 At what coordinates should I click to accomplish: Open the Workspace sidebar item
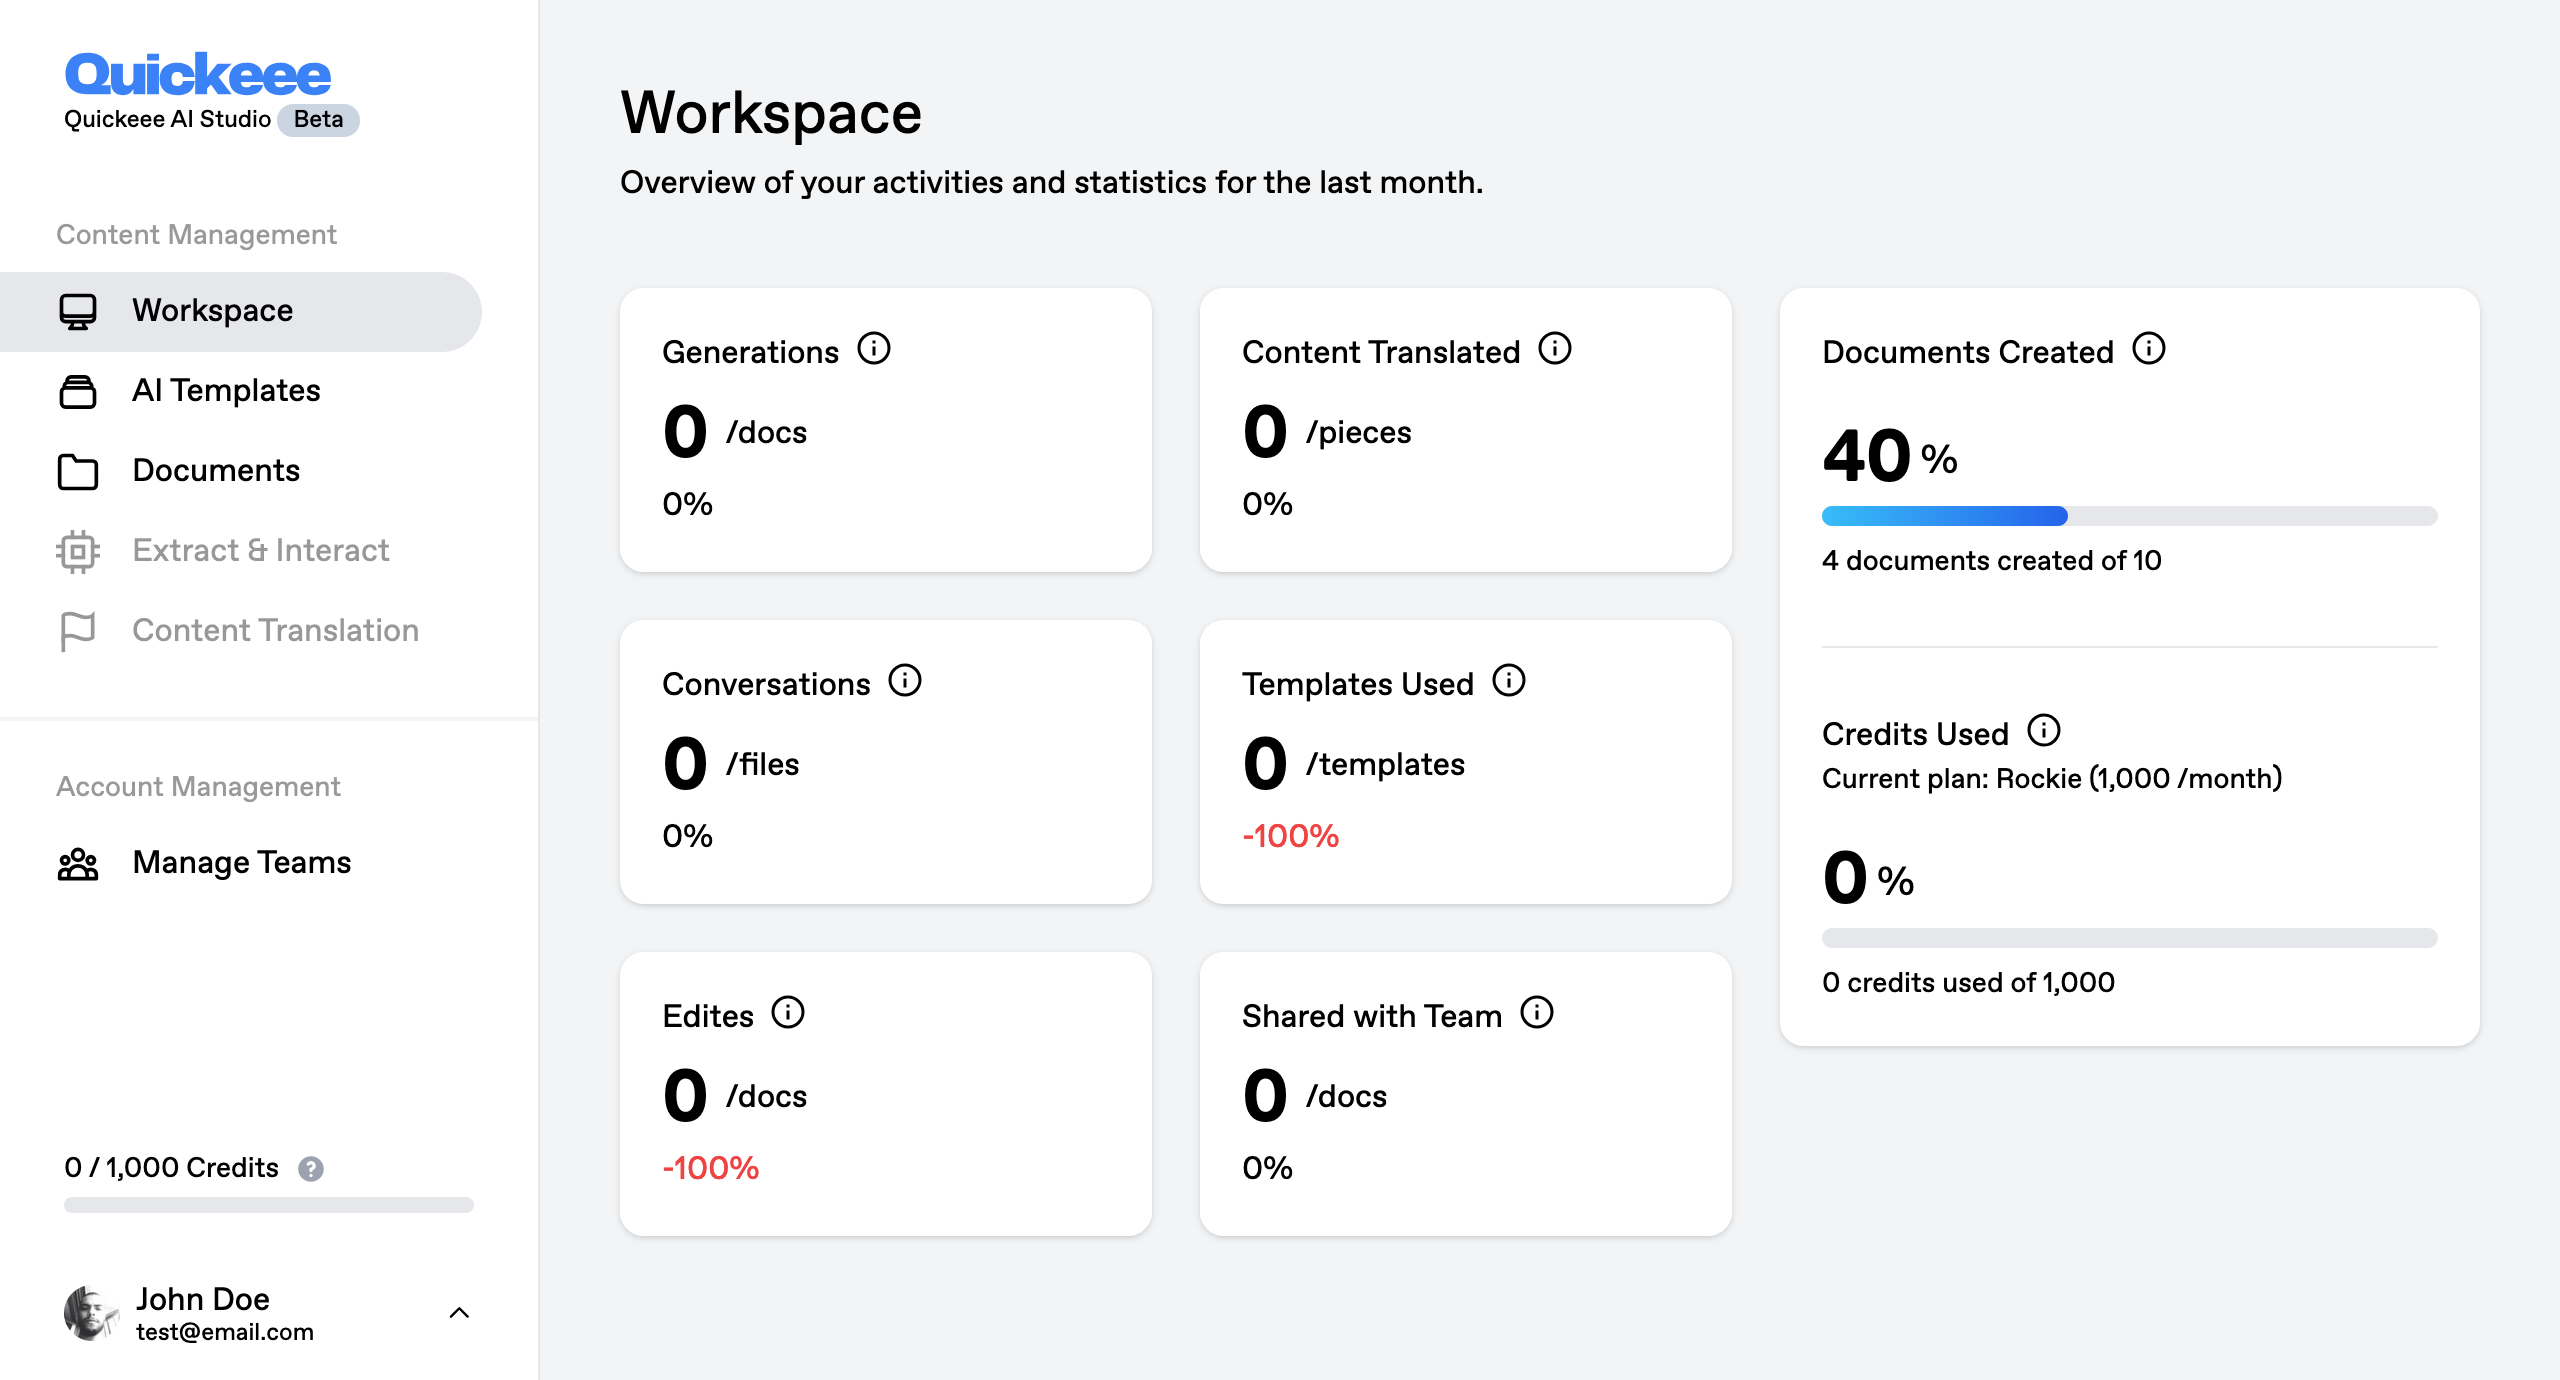tap(212, 311)
